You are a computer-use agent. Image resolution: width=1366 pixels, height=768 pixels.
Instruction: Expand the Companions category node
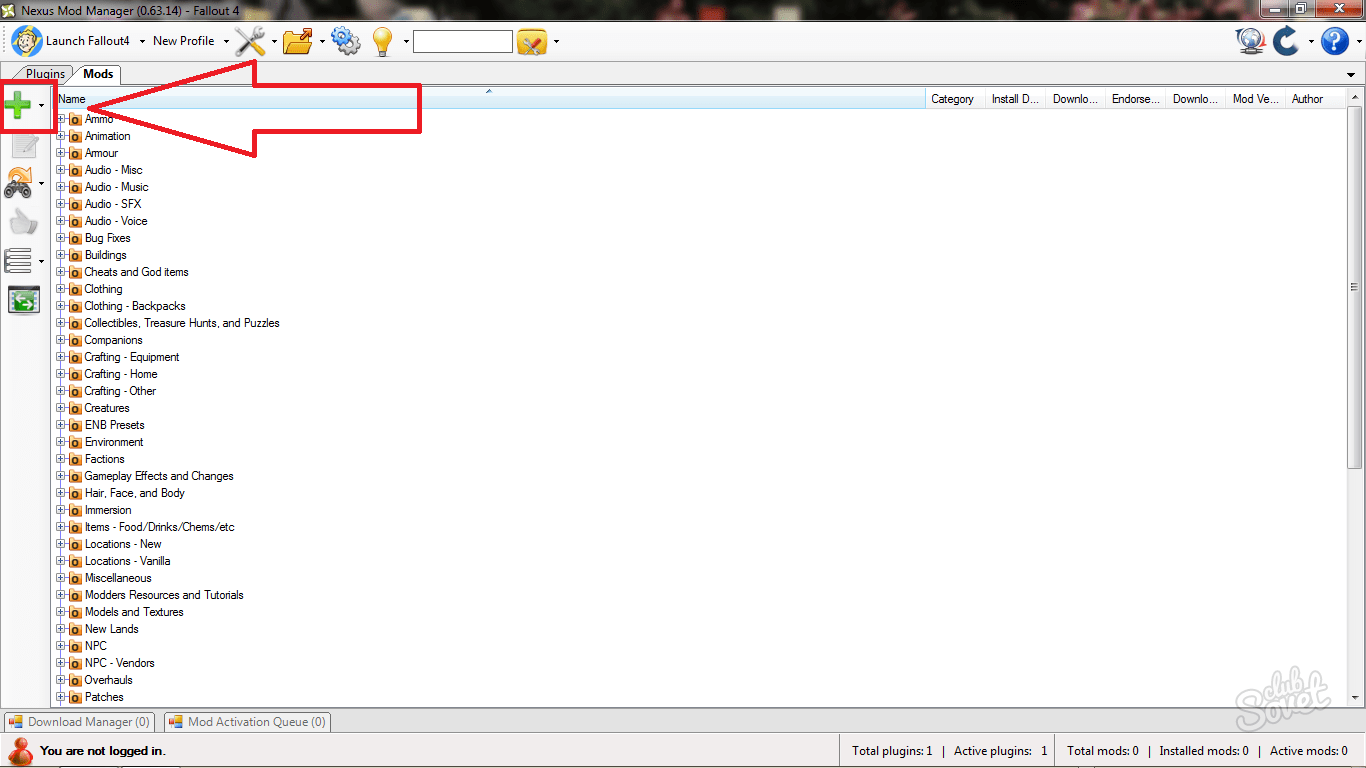click(x=61, y=340)
